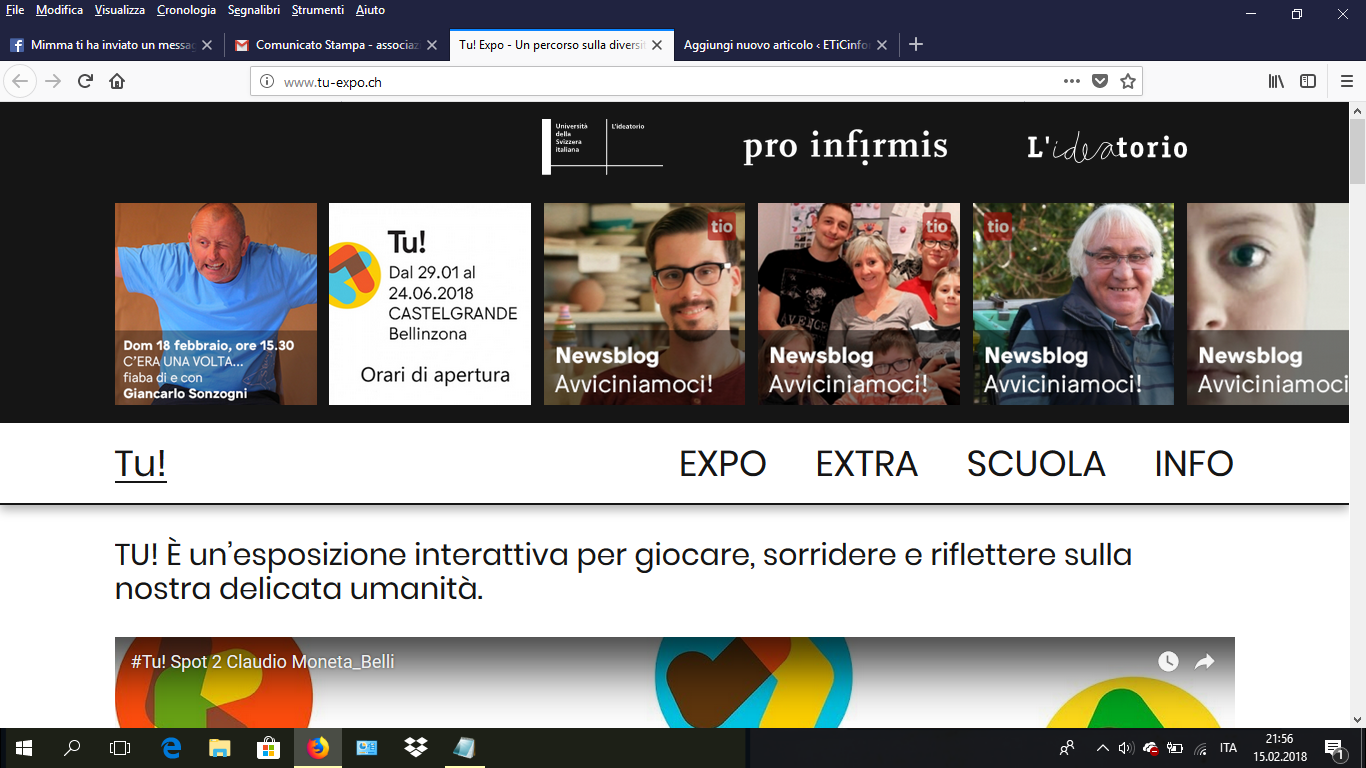Open the browser home page icon
Image resolution: width=1366 pixels, height=768 pixels.
(x=117, y=82)
